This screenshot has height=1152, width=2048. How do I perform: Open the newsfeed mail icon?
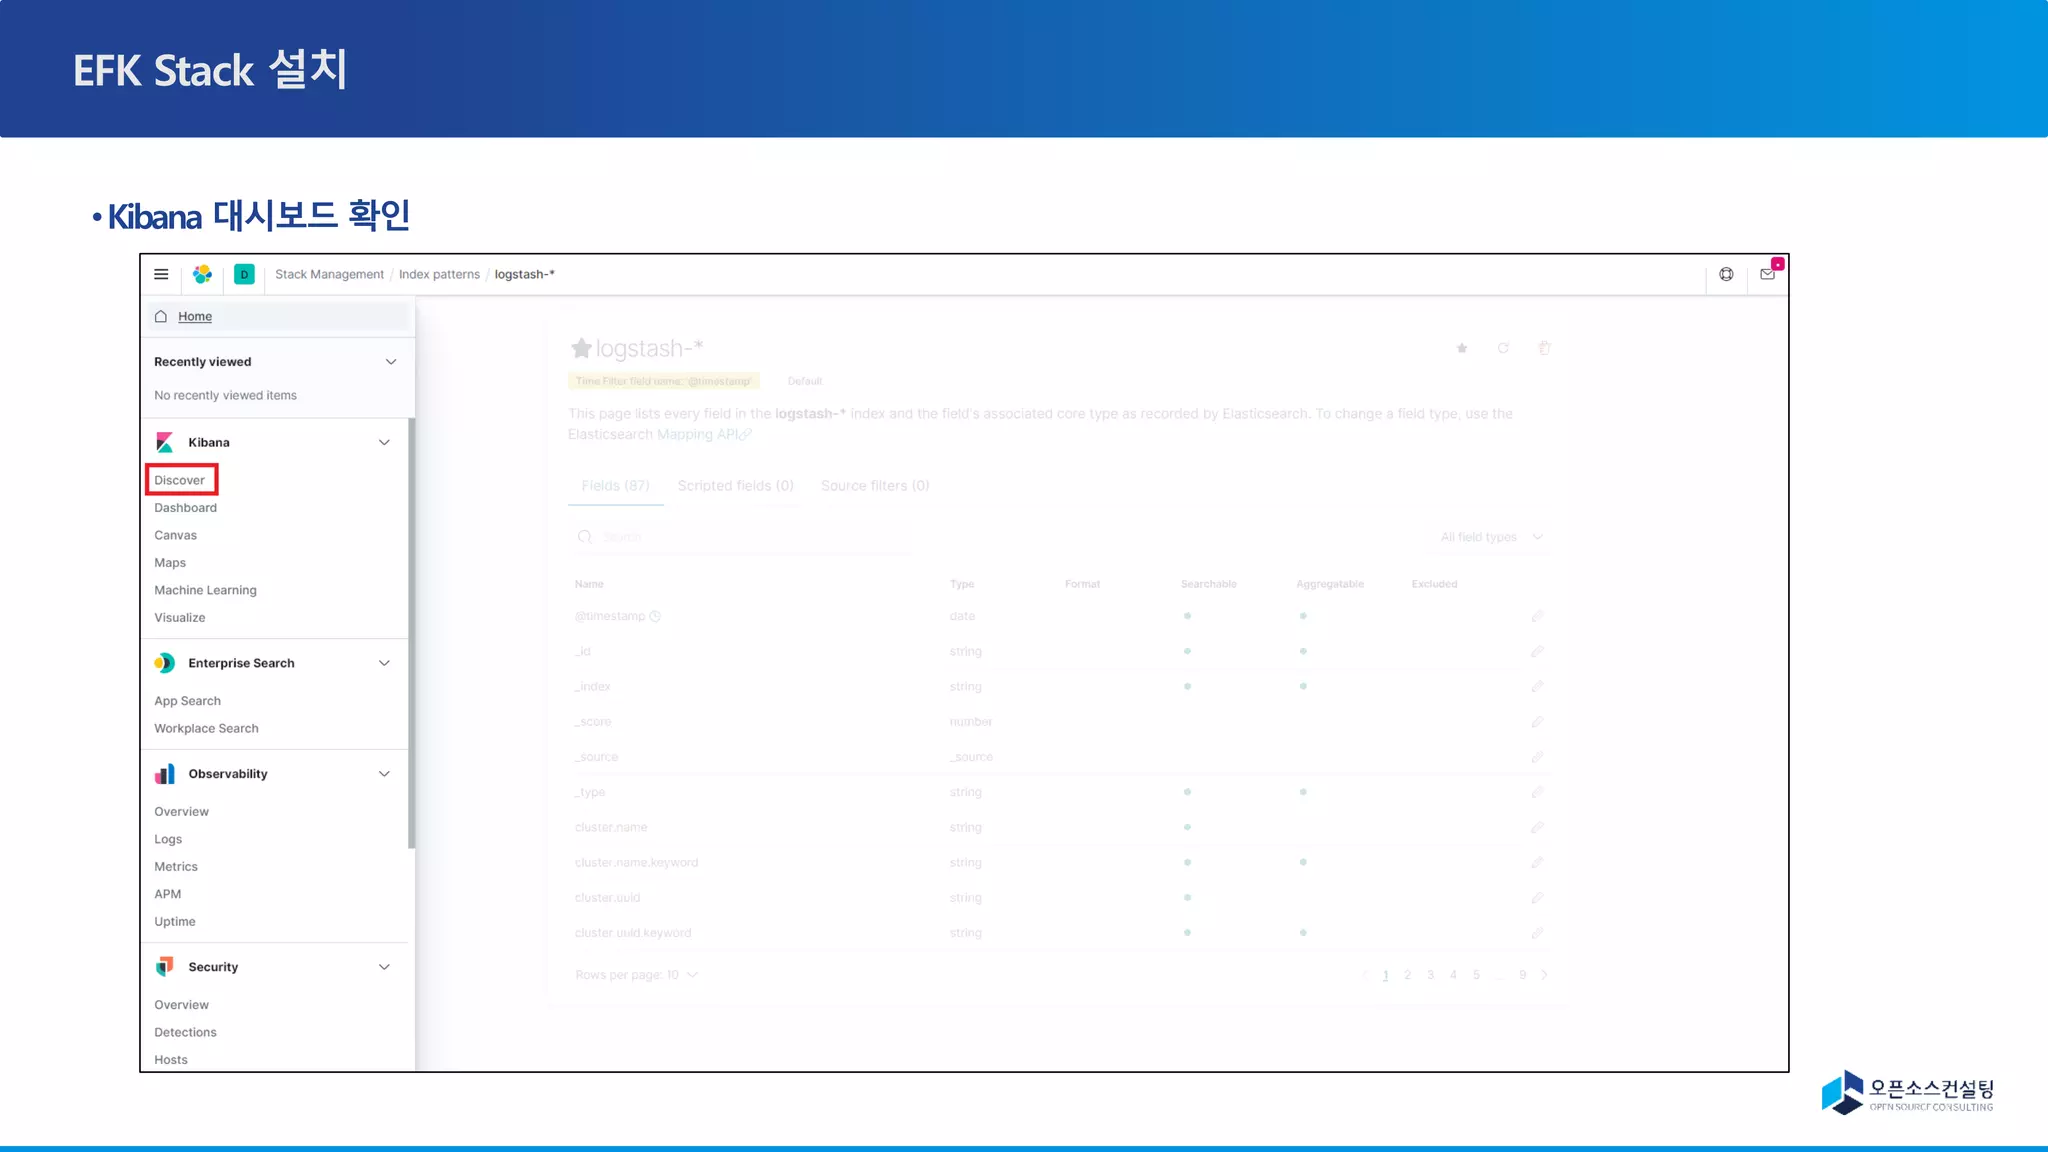click(1767, 274)
